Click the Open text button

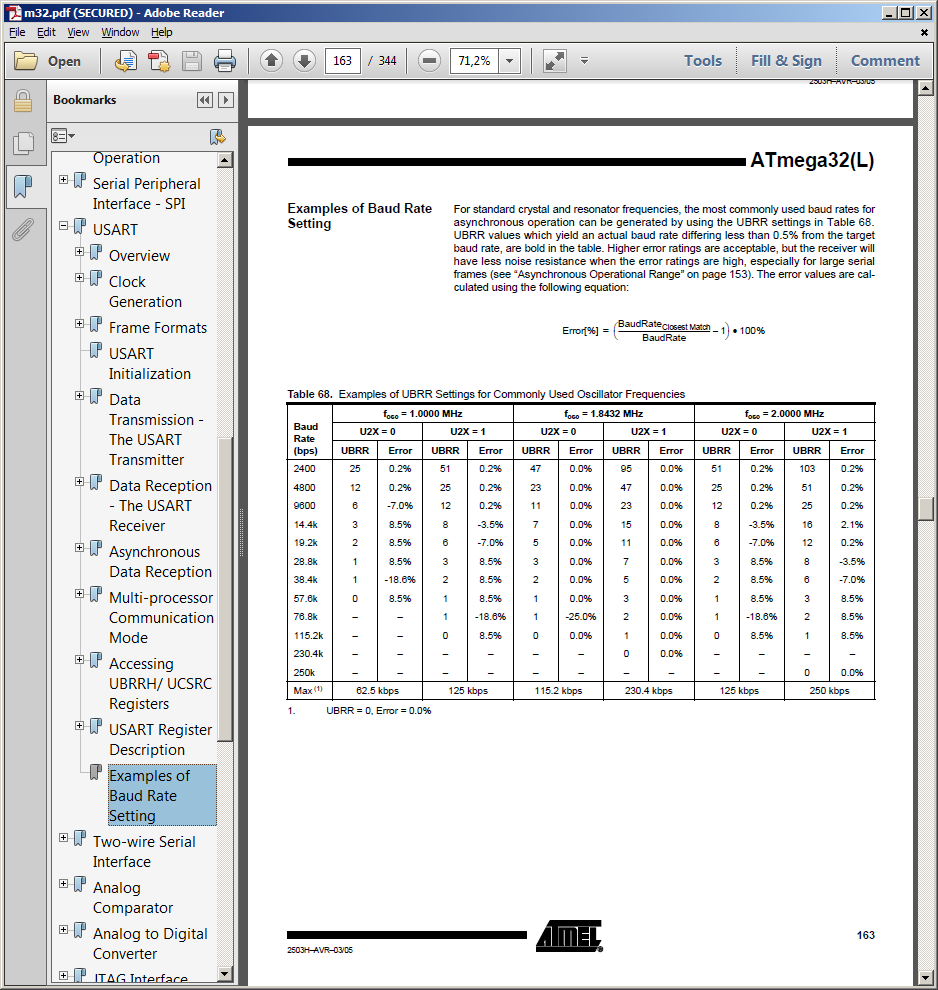tap(64, 61)
